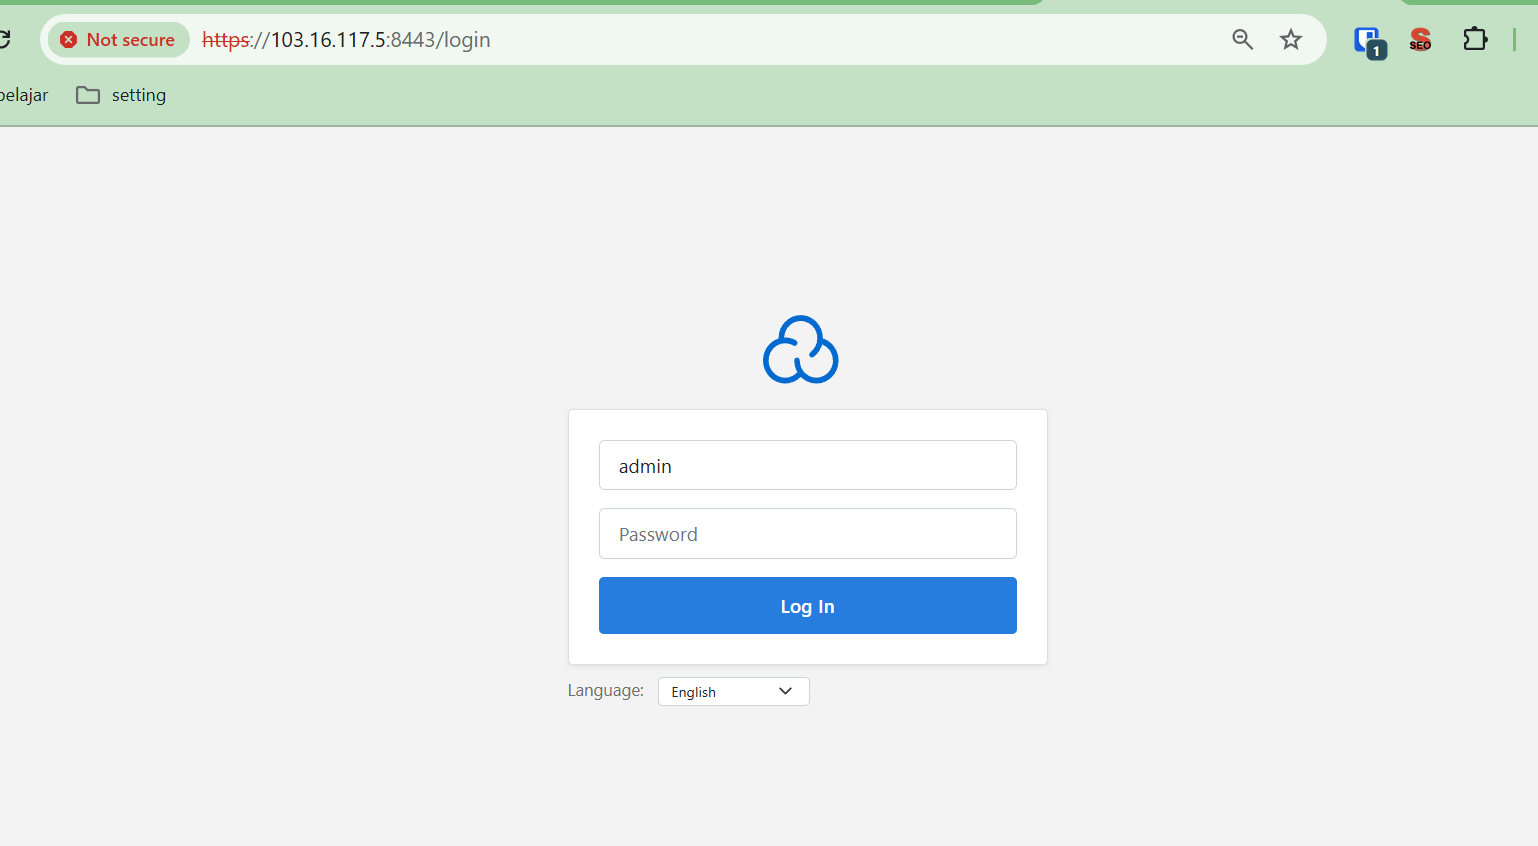Focus the username field containing admin

808,465
